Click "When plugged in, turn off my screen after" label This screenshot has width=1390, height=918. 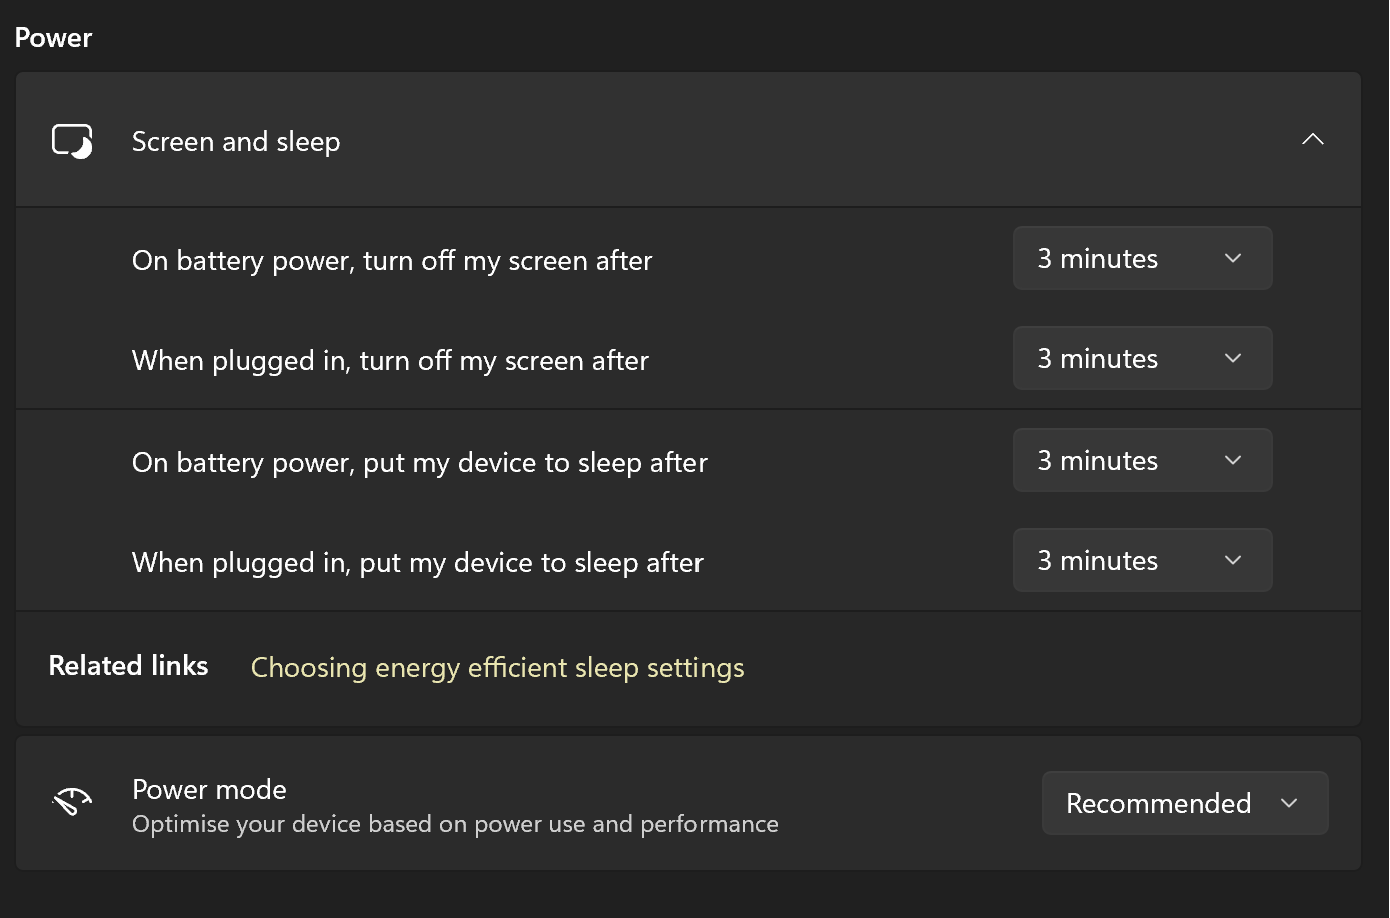click(x=390, y=361)
